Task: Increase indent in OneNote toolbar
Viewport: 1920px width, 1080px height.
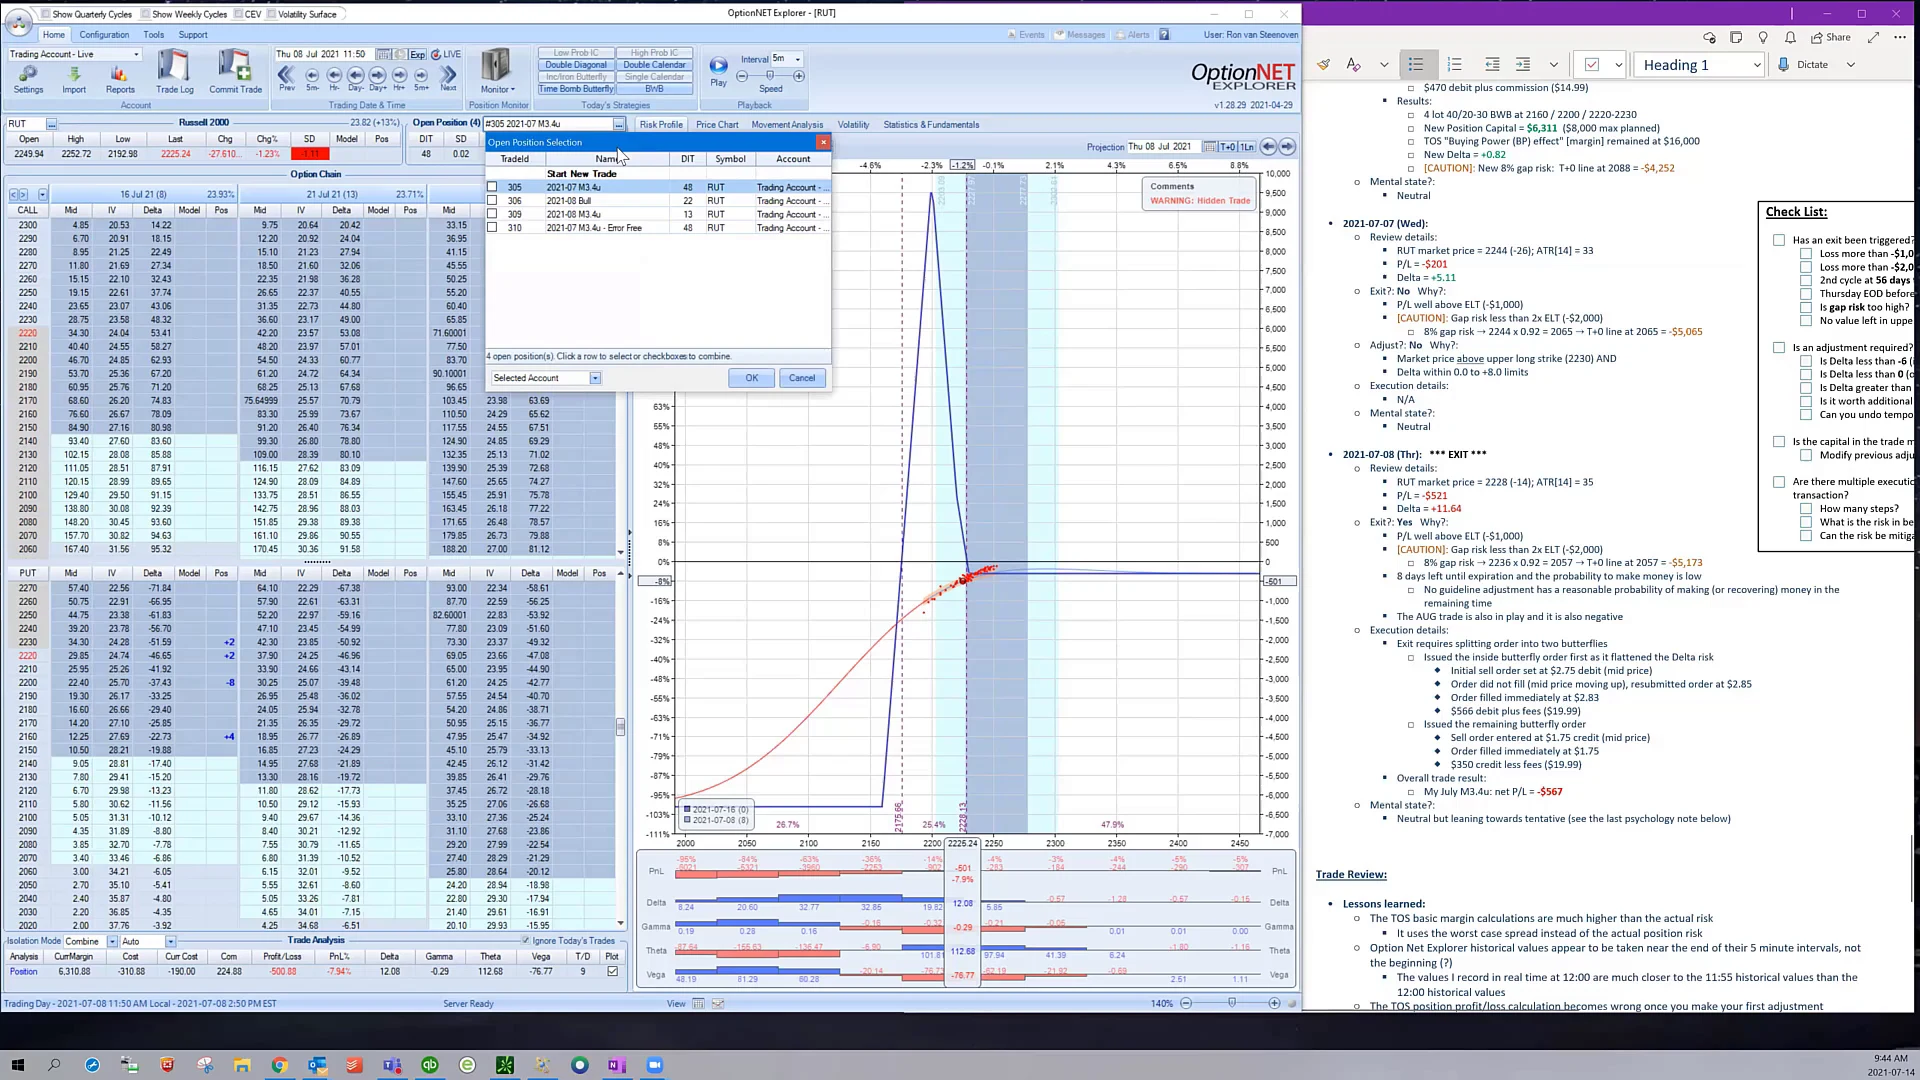Action: (x=1523, y=64)
